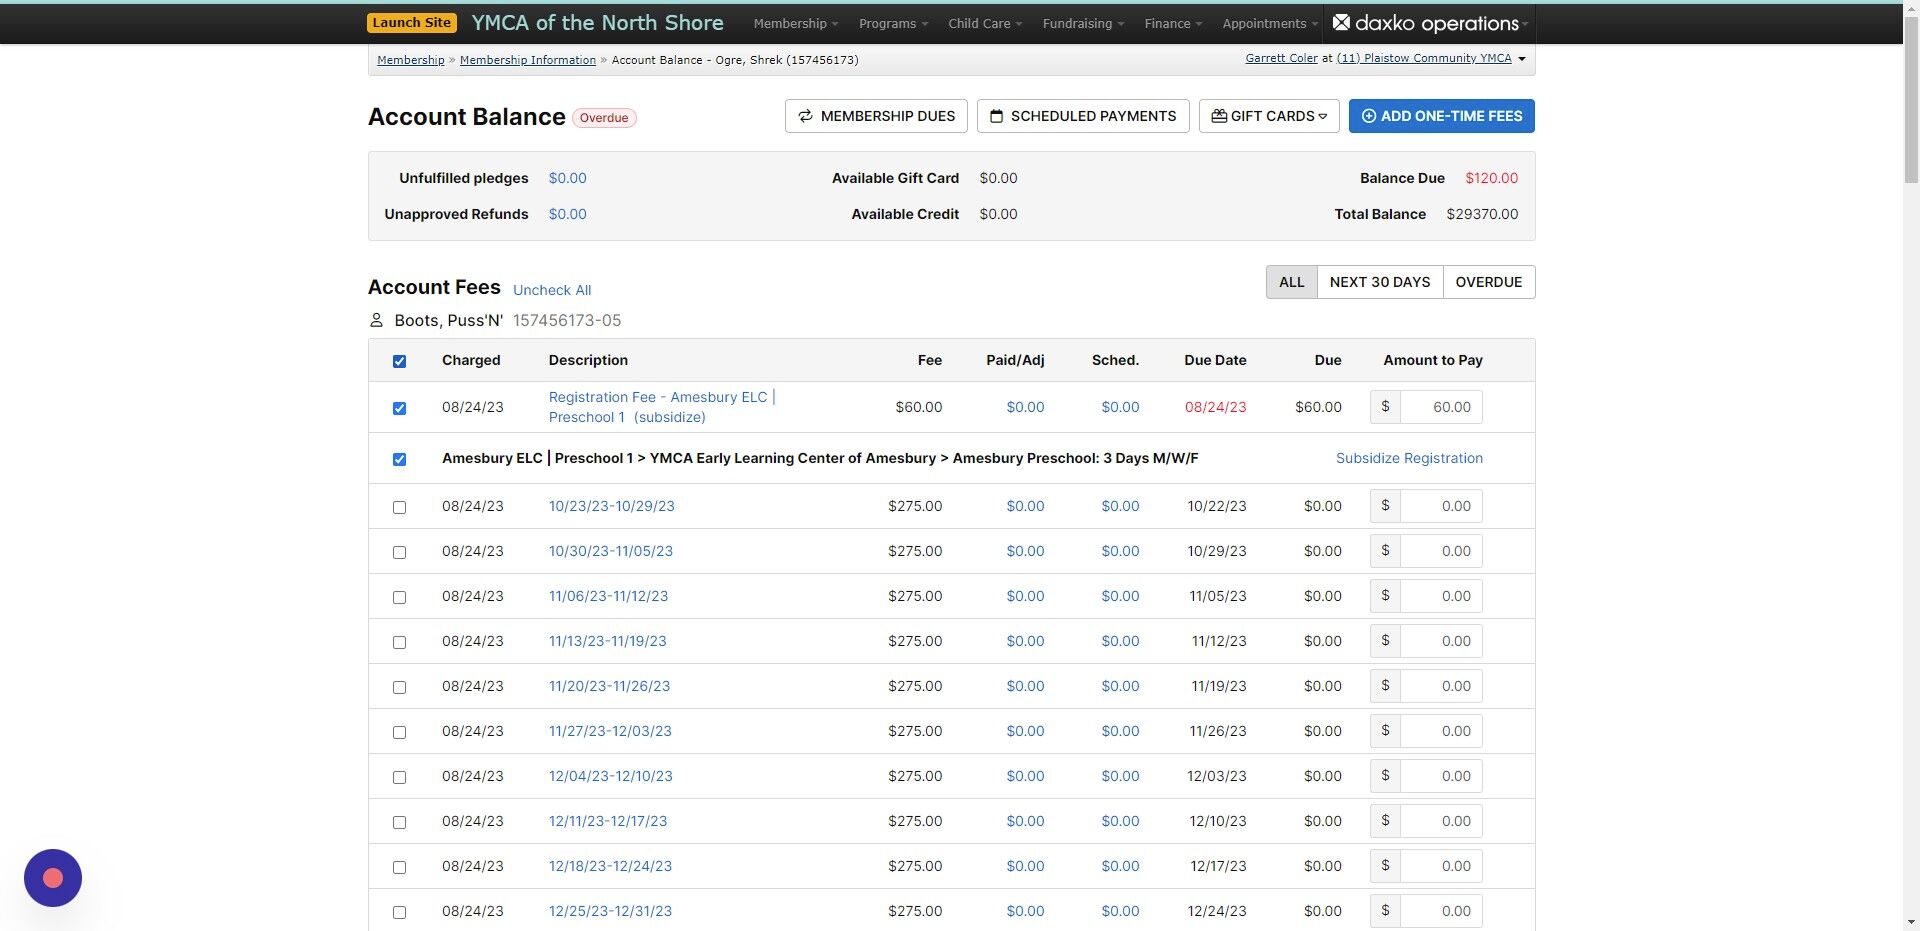Screen dimensions: 1920x931
Task: Open the Membership dropdown menu
Action: click(x=796, y=23)
